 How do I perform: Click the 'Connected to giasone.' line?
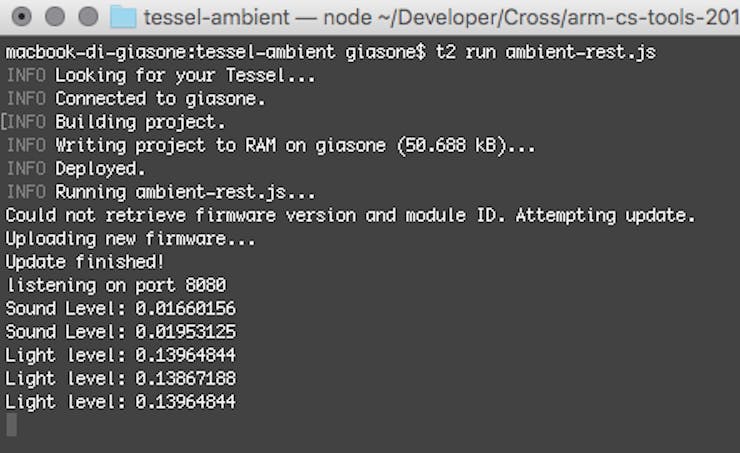pos(136,99)
